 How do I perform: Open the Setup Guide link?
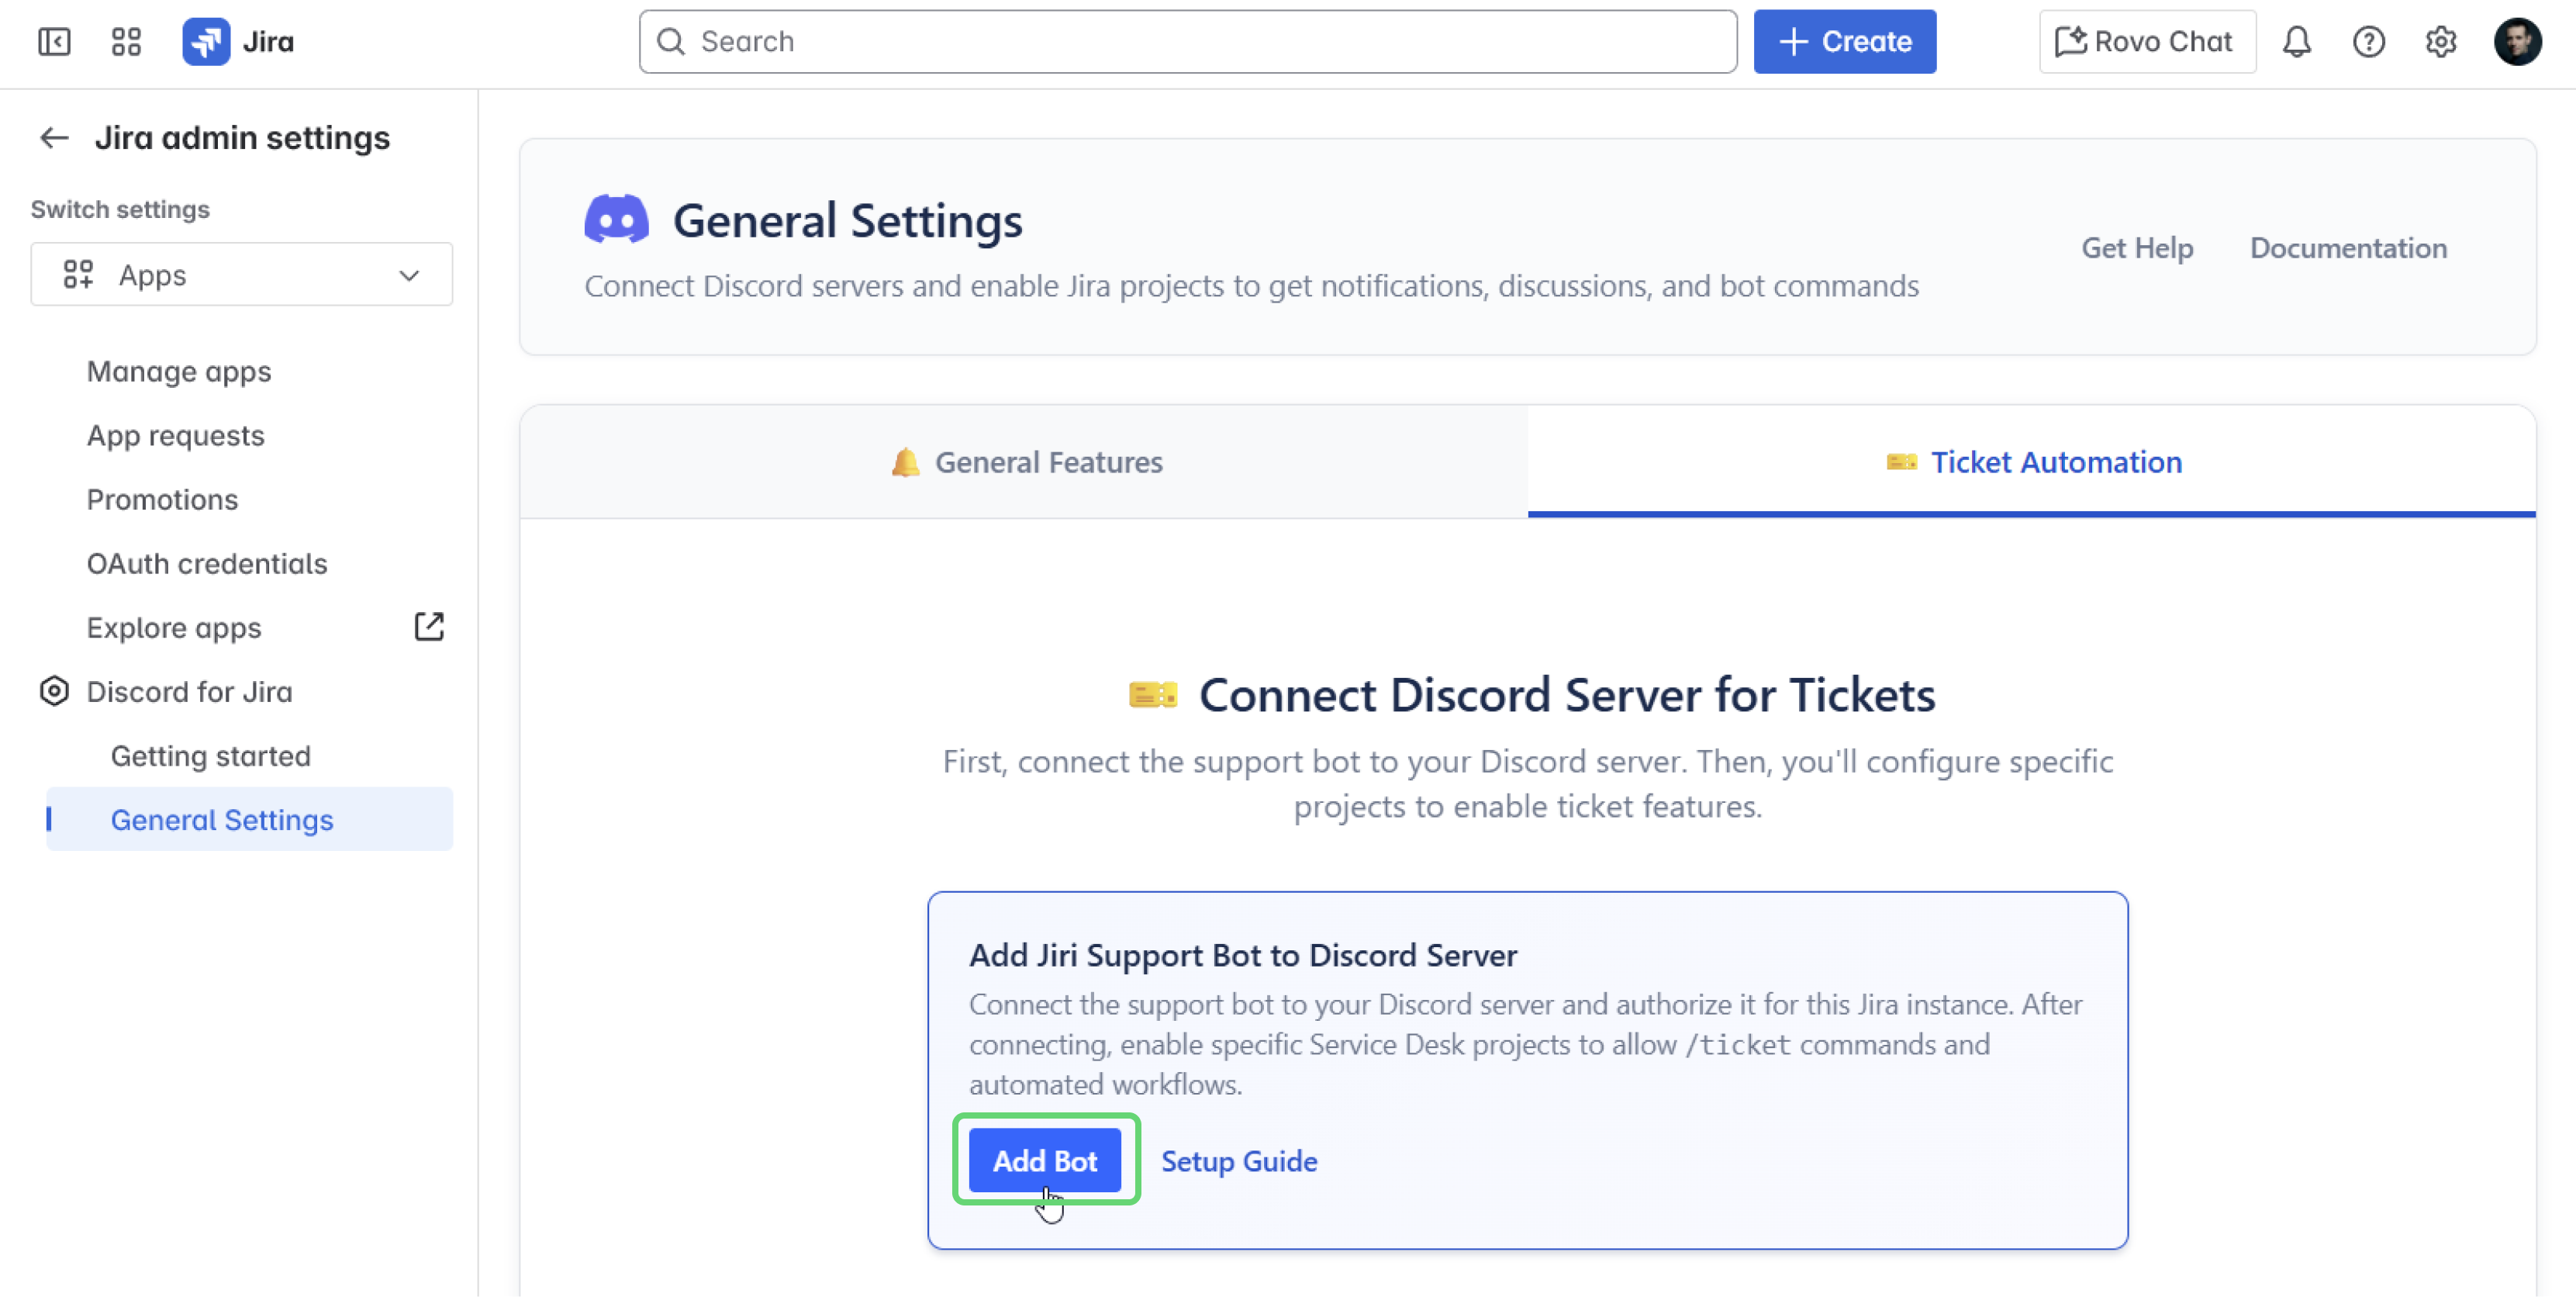tap(1239, 1160)
